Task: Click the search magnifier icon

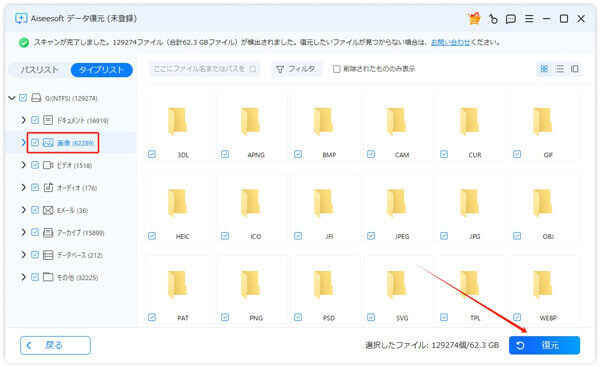Action: click(x=253, y=69)
